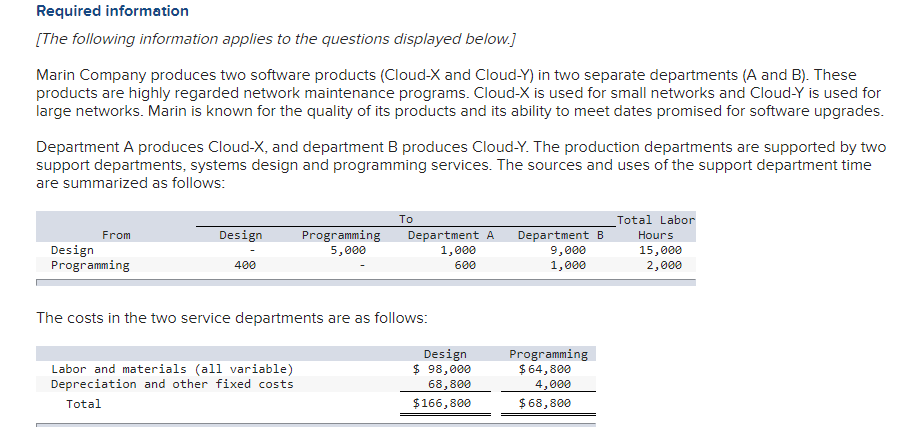This screenshot has height=427, width=900.
Task: Click the 'Programming' column header in hours table
Action: point(341,235)
